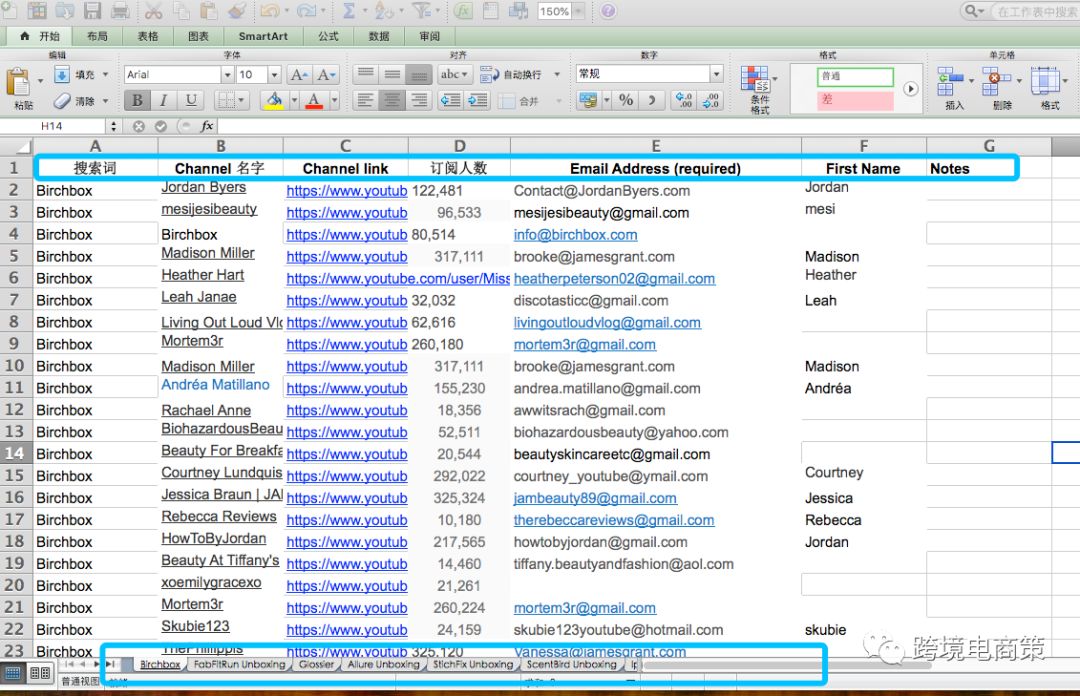The height and width of the screenshot is (696, 1080).
Task: Cancel entry with the X in formula bar
Action: click(x=139, y=126)
